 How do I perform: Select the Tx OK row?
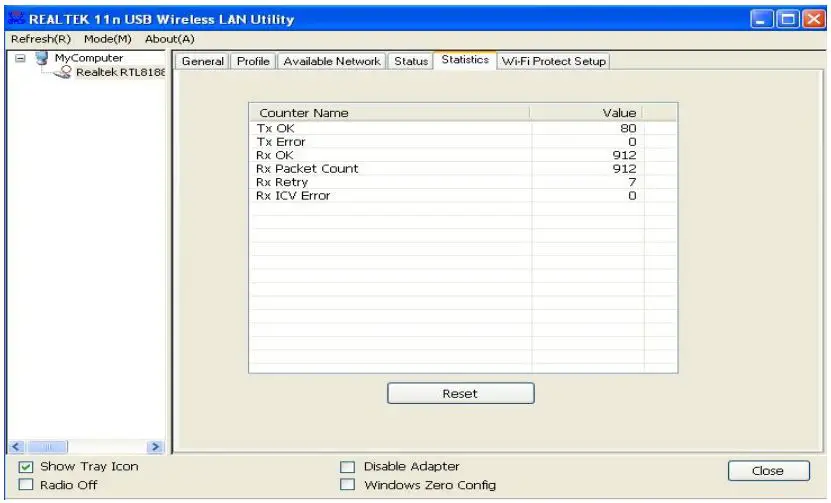coord(463,128)
